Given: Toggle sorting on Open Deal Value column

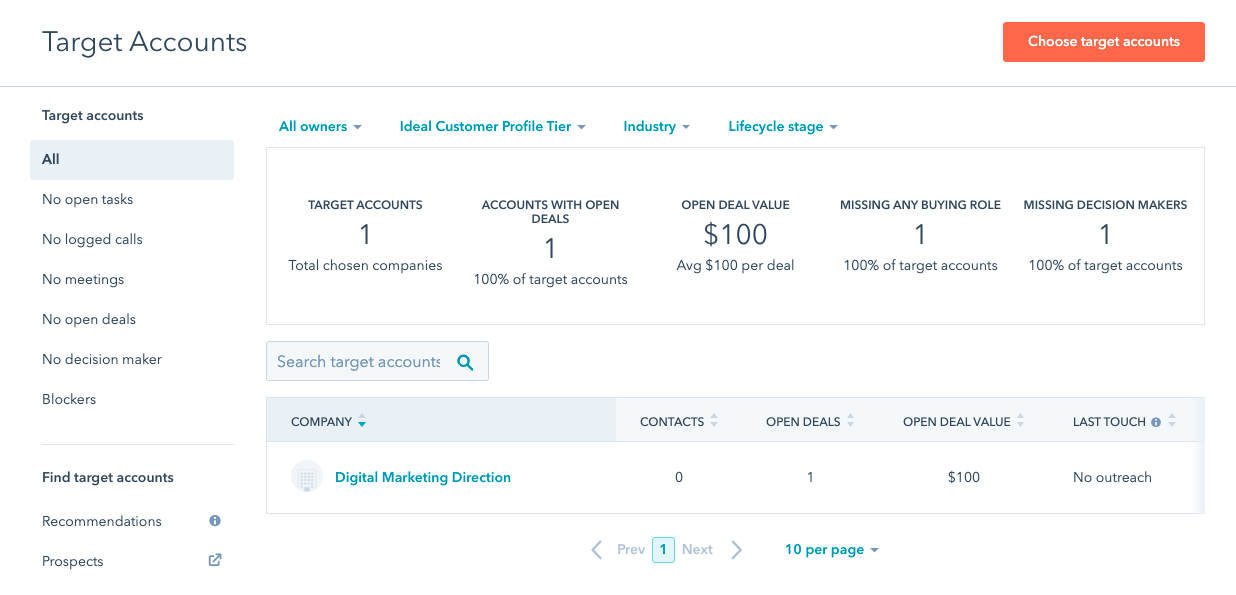Looking at the screenshot, I should tap(1020, 420).
